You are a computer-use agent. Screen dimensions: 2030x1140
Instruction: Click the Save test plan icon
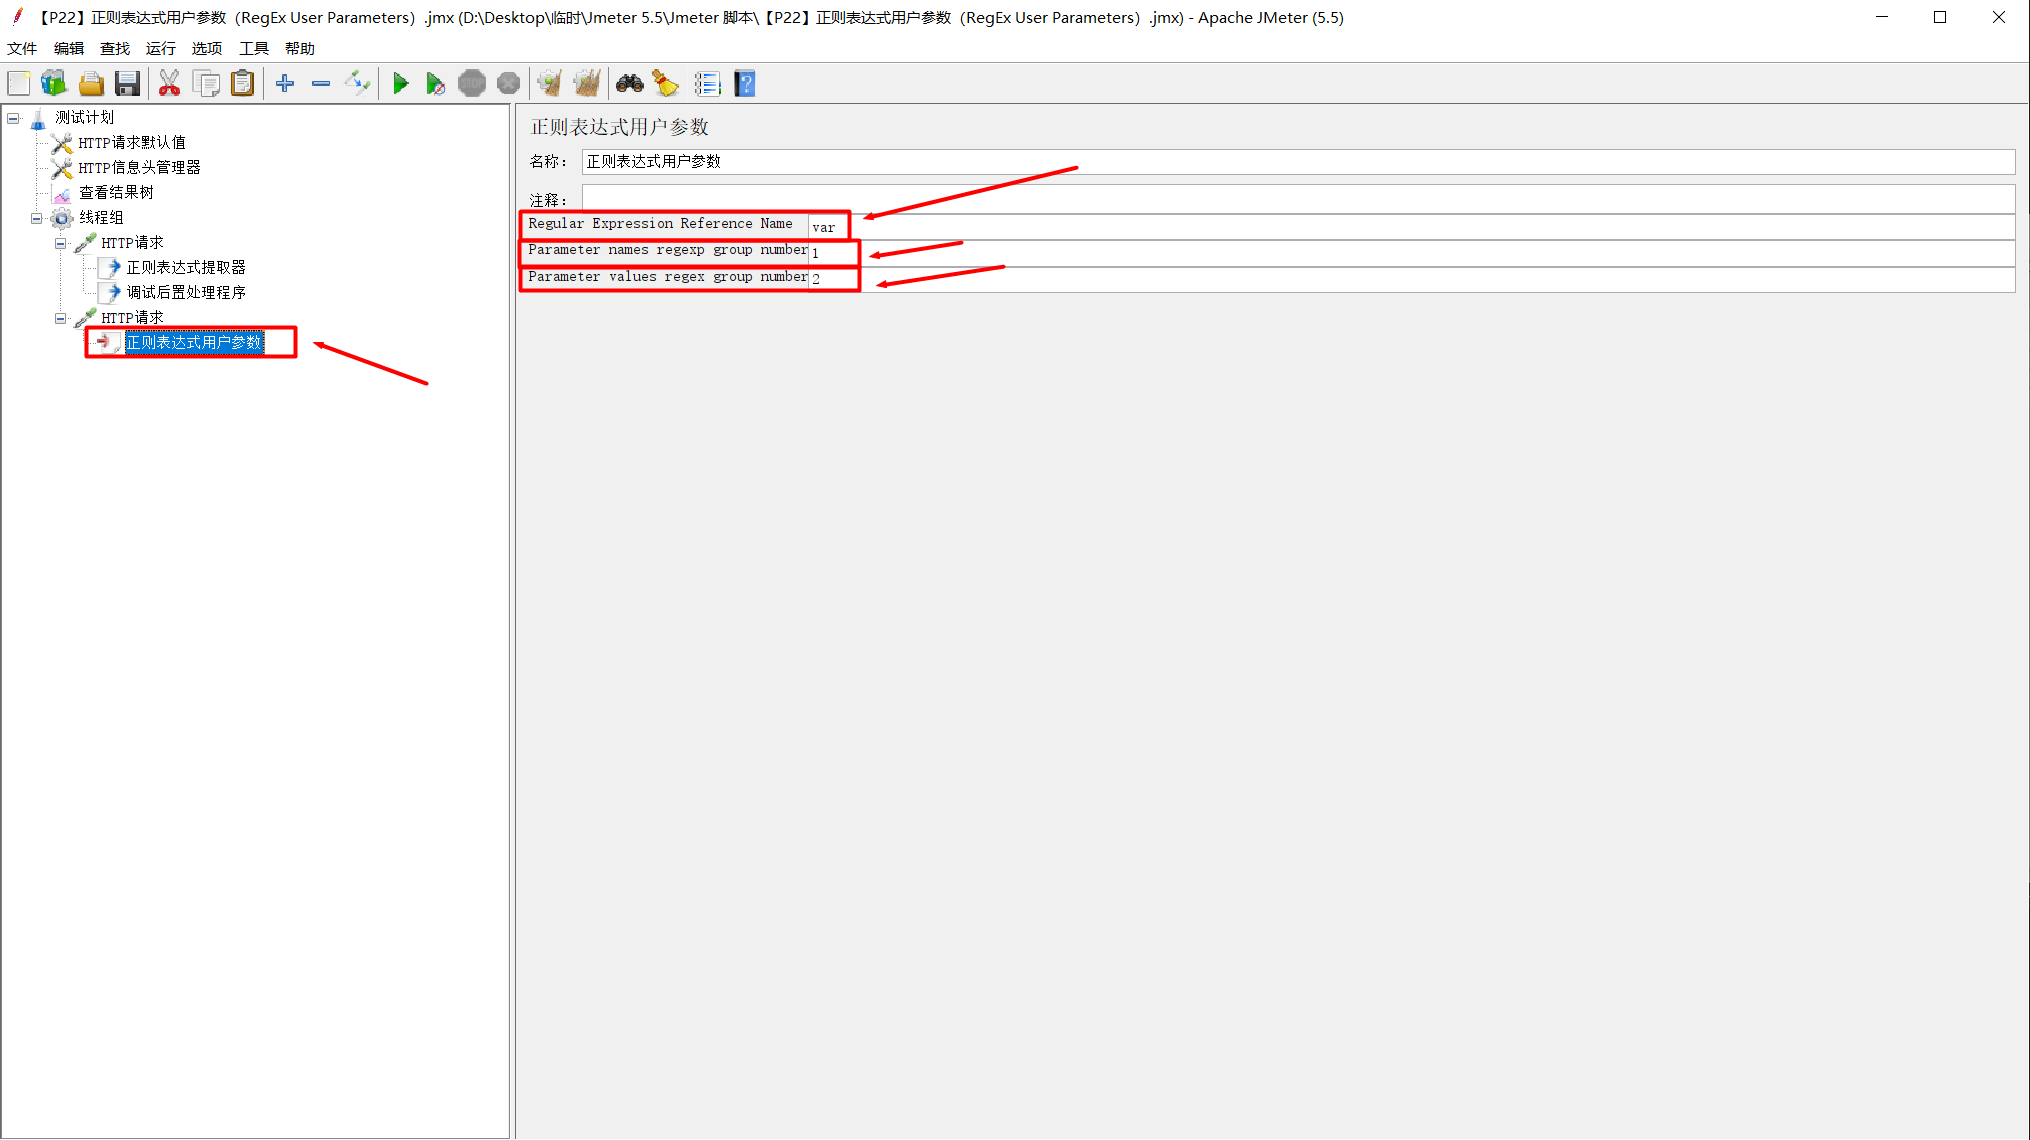click(x=127, y=84)
